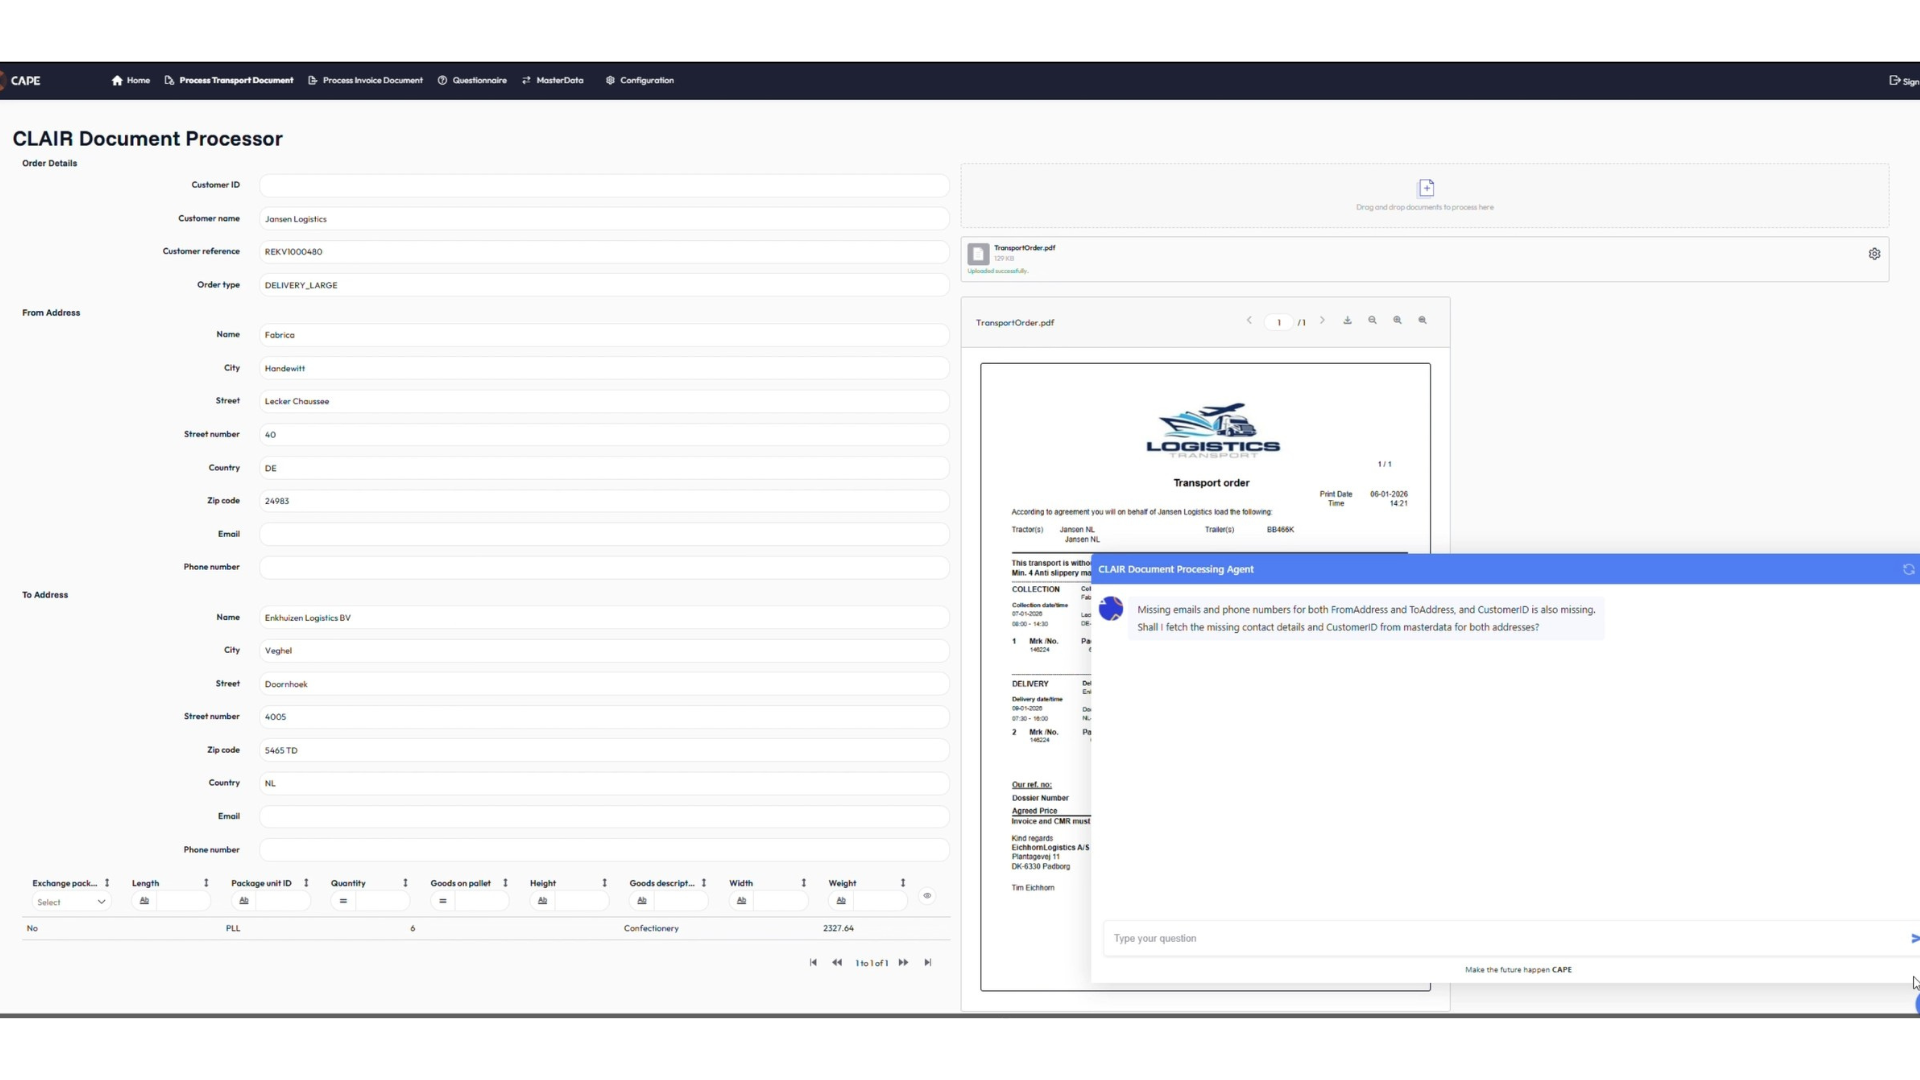Open Goods on pallet filter operator selector
Viewport: 1920px width, 1080px height.
coord(442,901)
